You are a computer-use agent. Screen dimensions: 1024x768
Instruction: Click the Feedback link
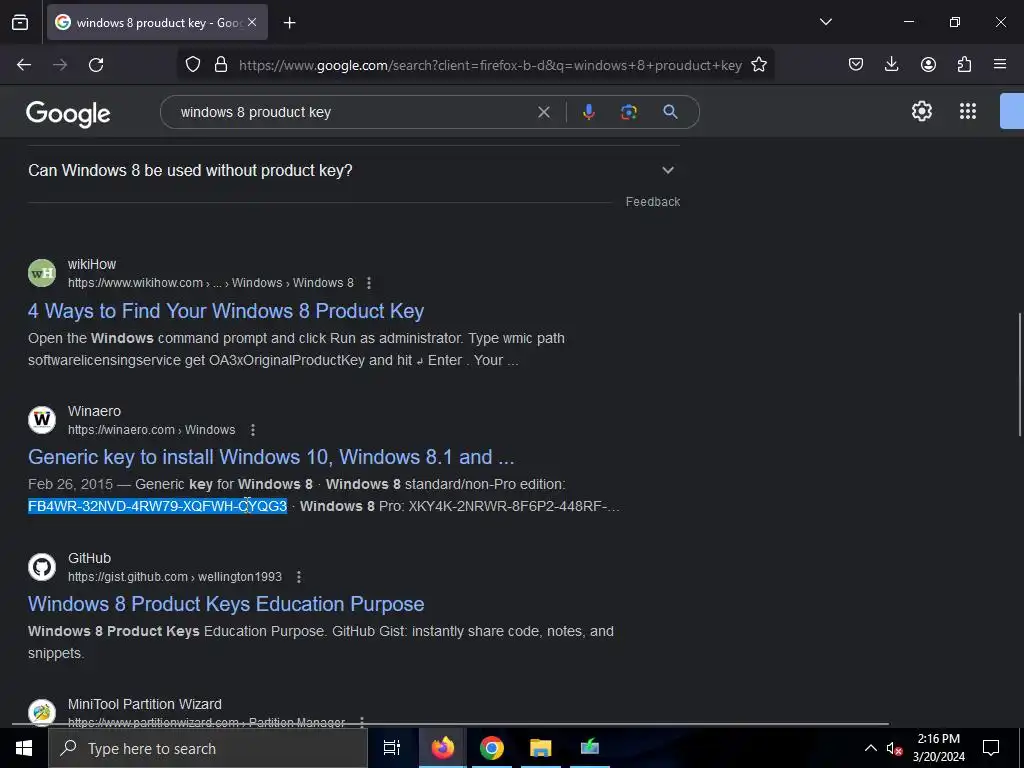point(652,202)
